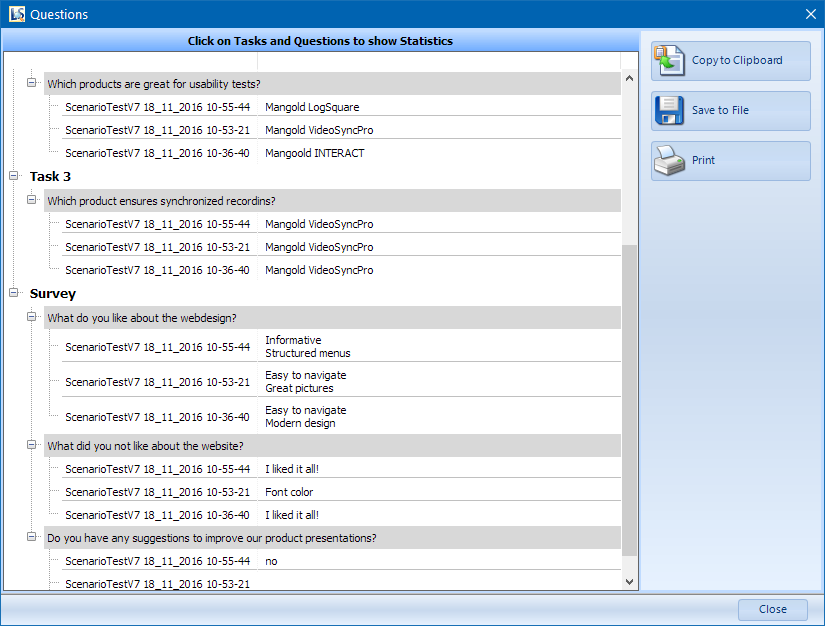
Task: Collapse the product presentations suggestions question
Action: [x=32, y=537]
